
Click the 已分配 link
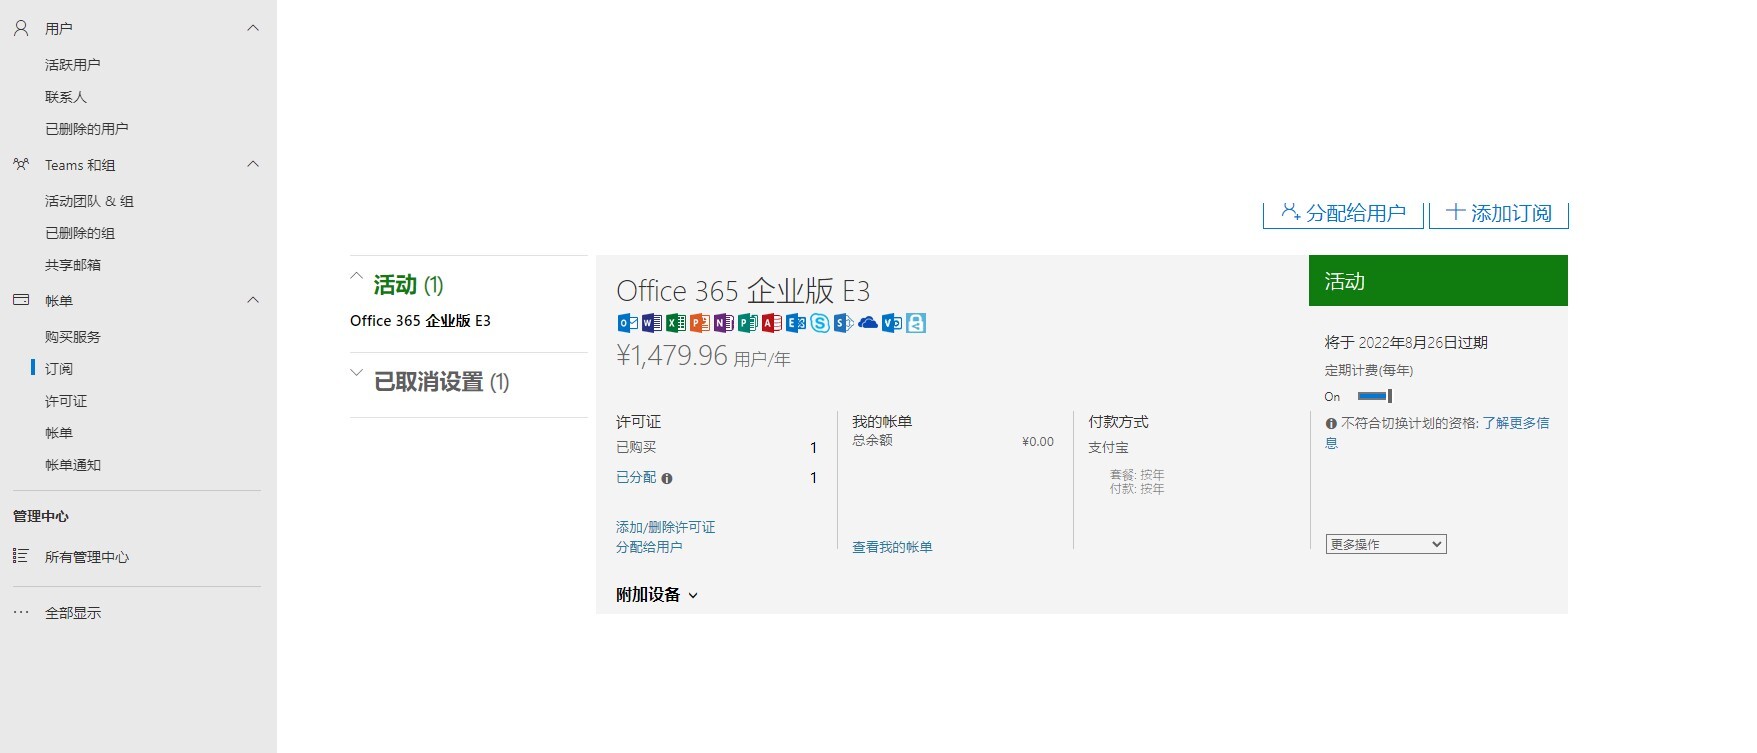point(636,478)
